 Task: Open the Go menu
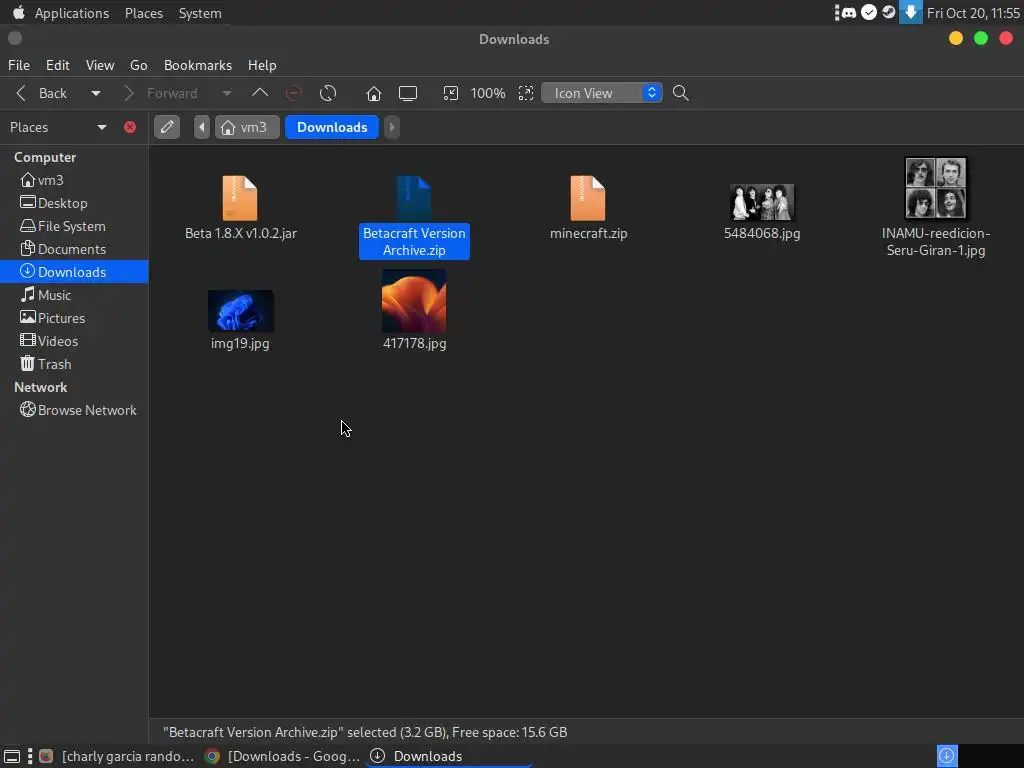tap(138, 65)
